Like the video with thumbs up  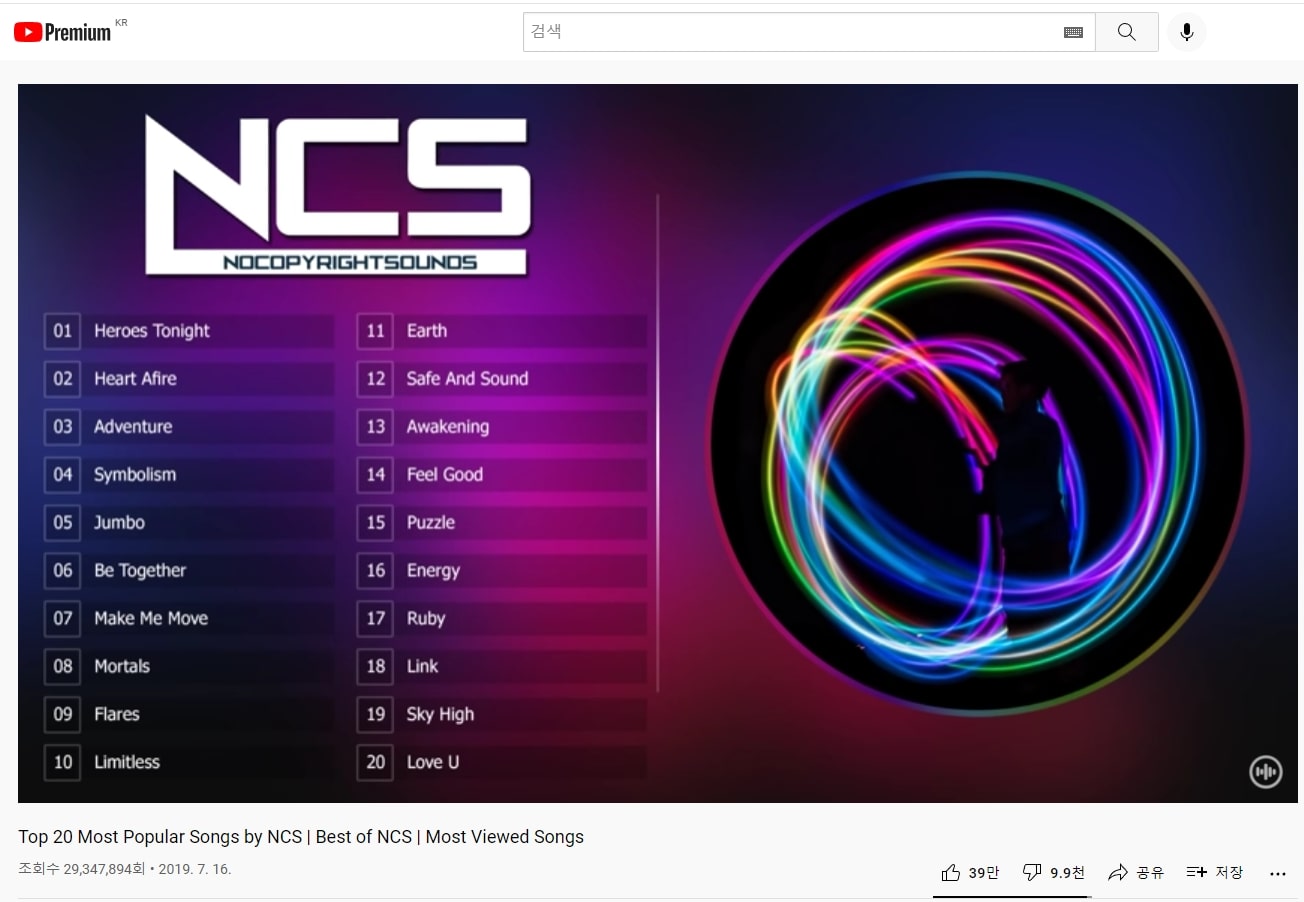coord(951,873)
